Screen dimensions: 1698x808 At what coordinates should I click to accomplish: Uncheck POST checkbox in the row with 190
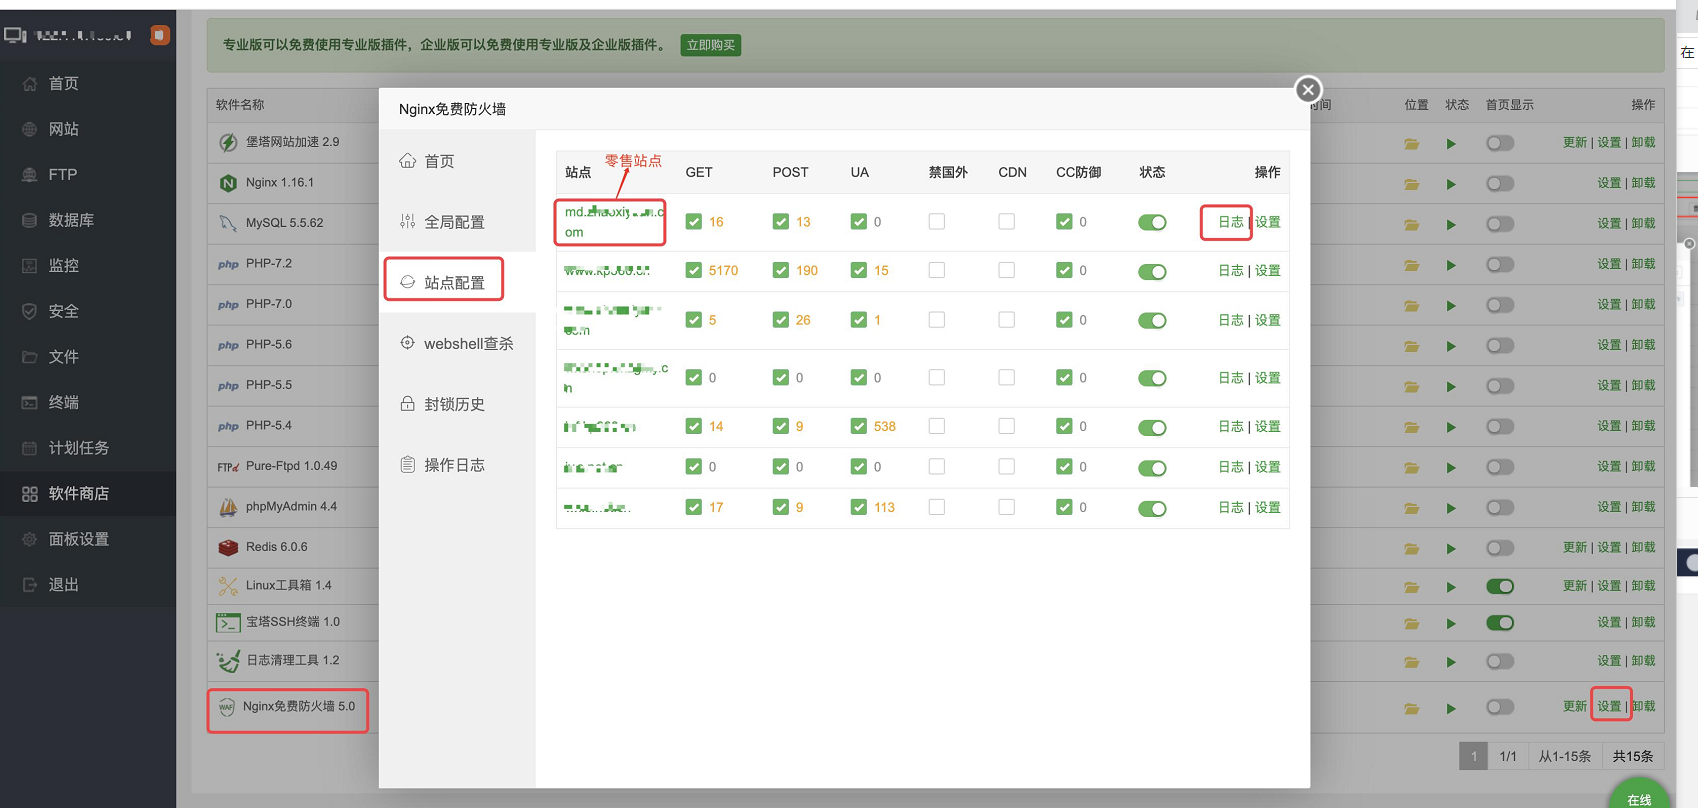tap(781, 270)
